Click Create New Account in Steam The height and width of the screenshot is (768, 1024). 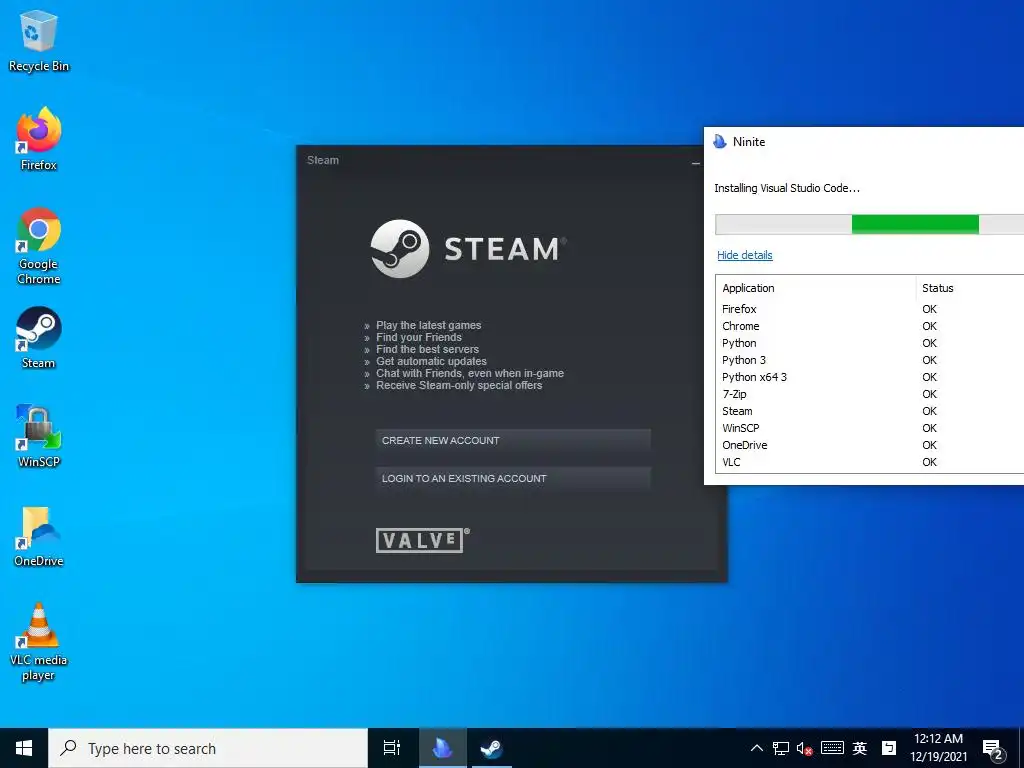point(513,441)
